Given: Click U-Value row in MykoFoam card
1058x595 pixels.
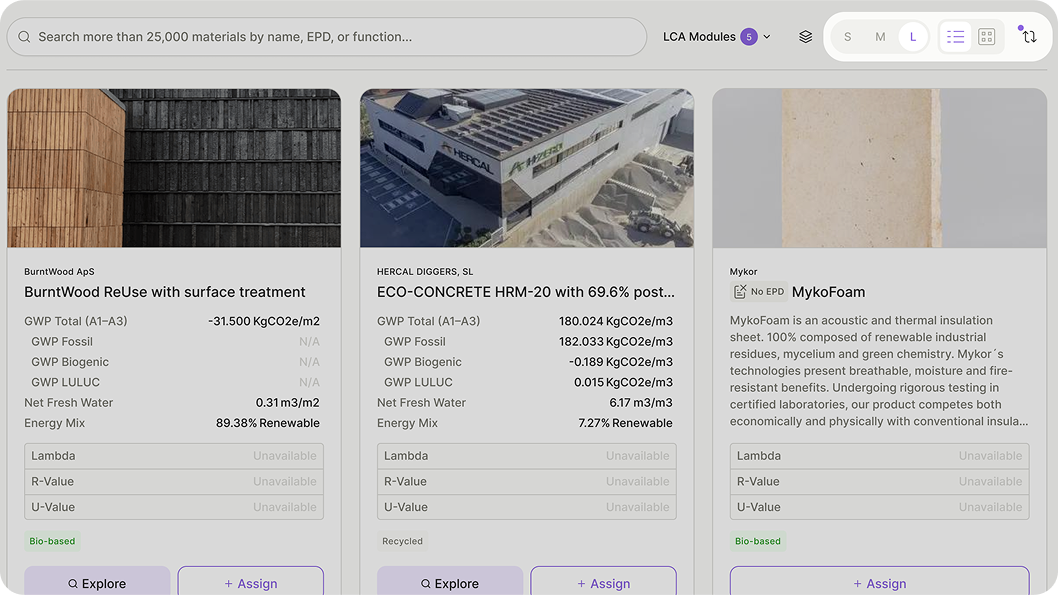Looking at the screenshot, I should [x=879, y=507].
